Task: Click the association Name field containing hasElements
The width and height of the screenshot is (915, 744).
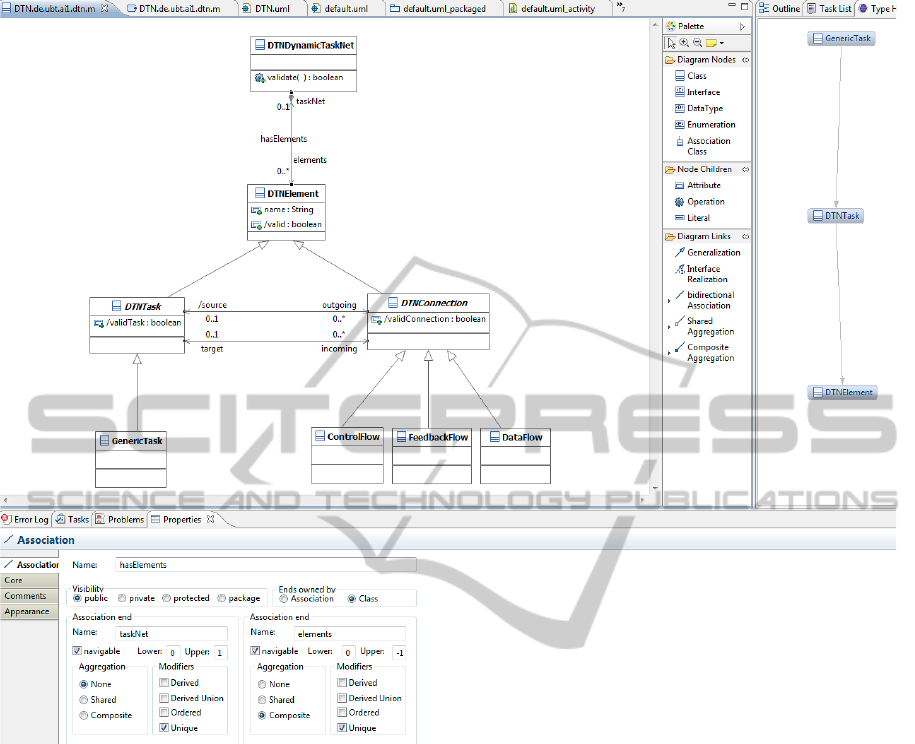Action: point(265,566)
